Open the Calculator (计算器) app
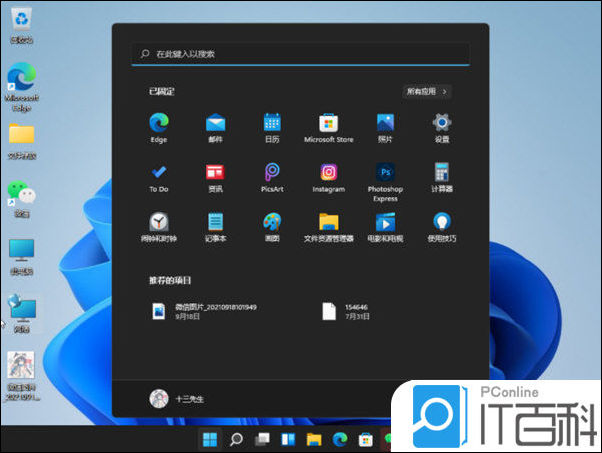 pos(442,178)
